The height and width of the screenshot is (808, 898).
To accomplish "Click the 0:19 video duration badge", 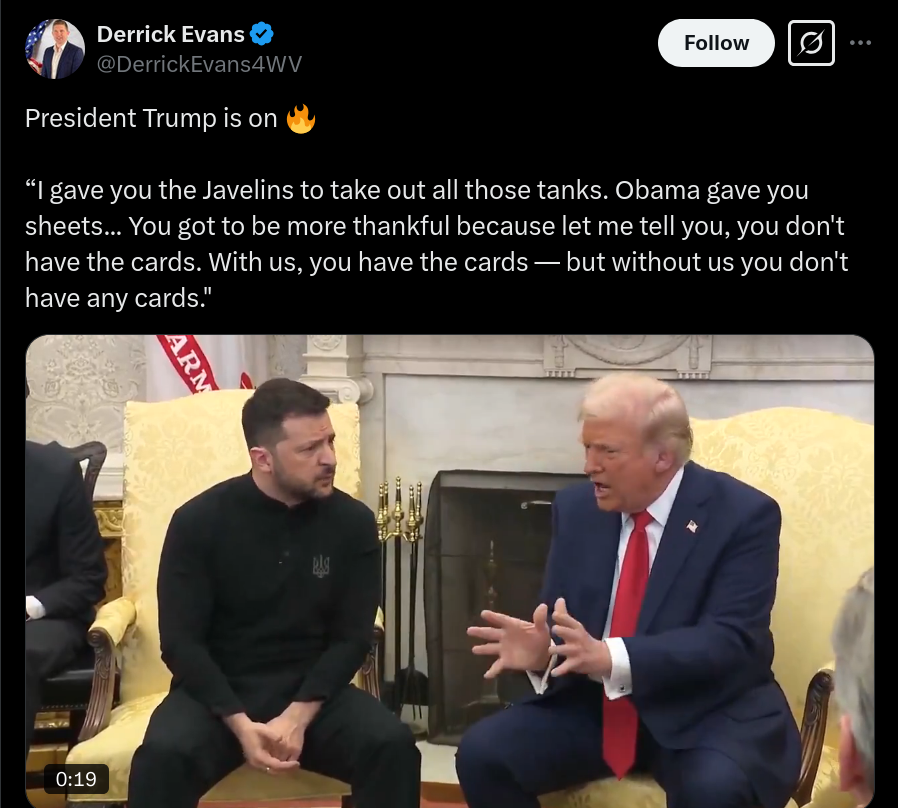I will click(x=76, y=779).
